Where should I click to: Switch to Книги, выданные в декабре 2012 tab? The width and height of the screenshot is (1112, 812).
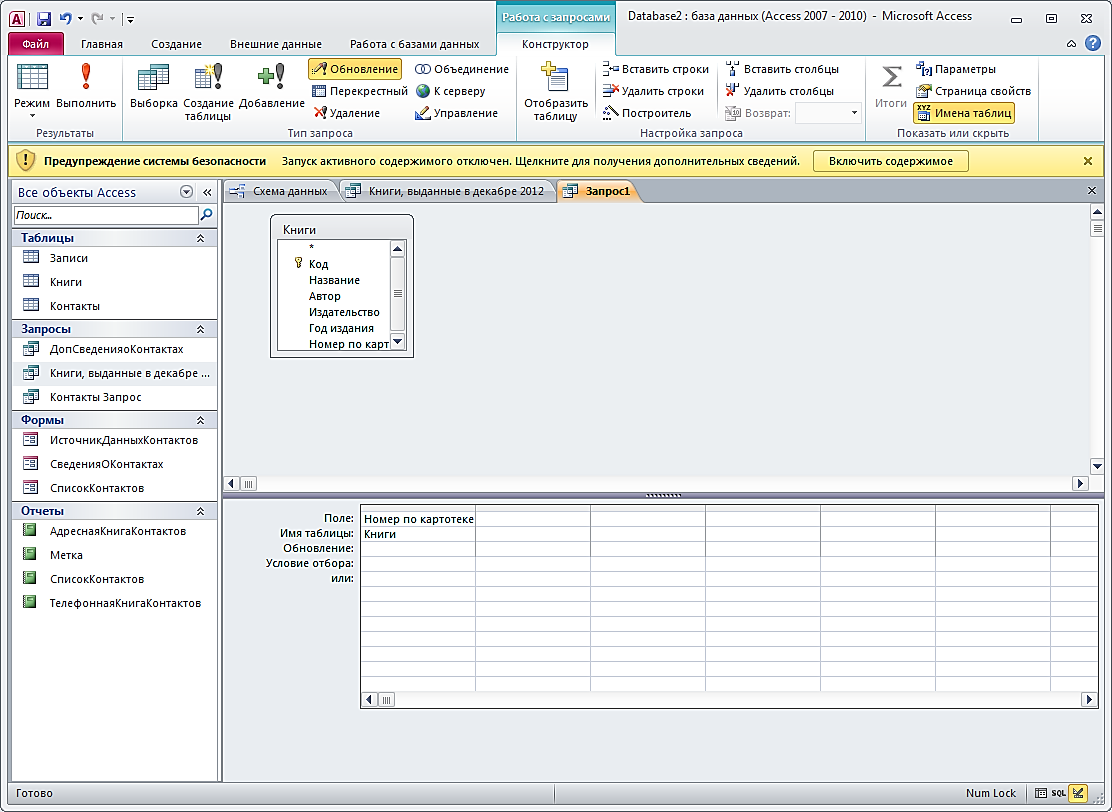[448, 191]
